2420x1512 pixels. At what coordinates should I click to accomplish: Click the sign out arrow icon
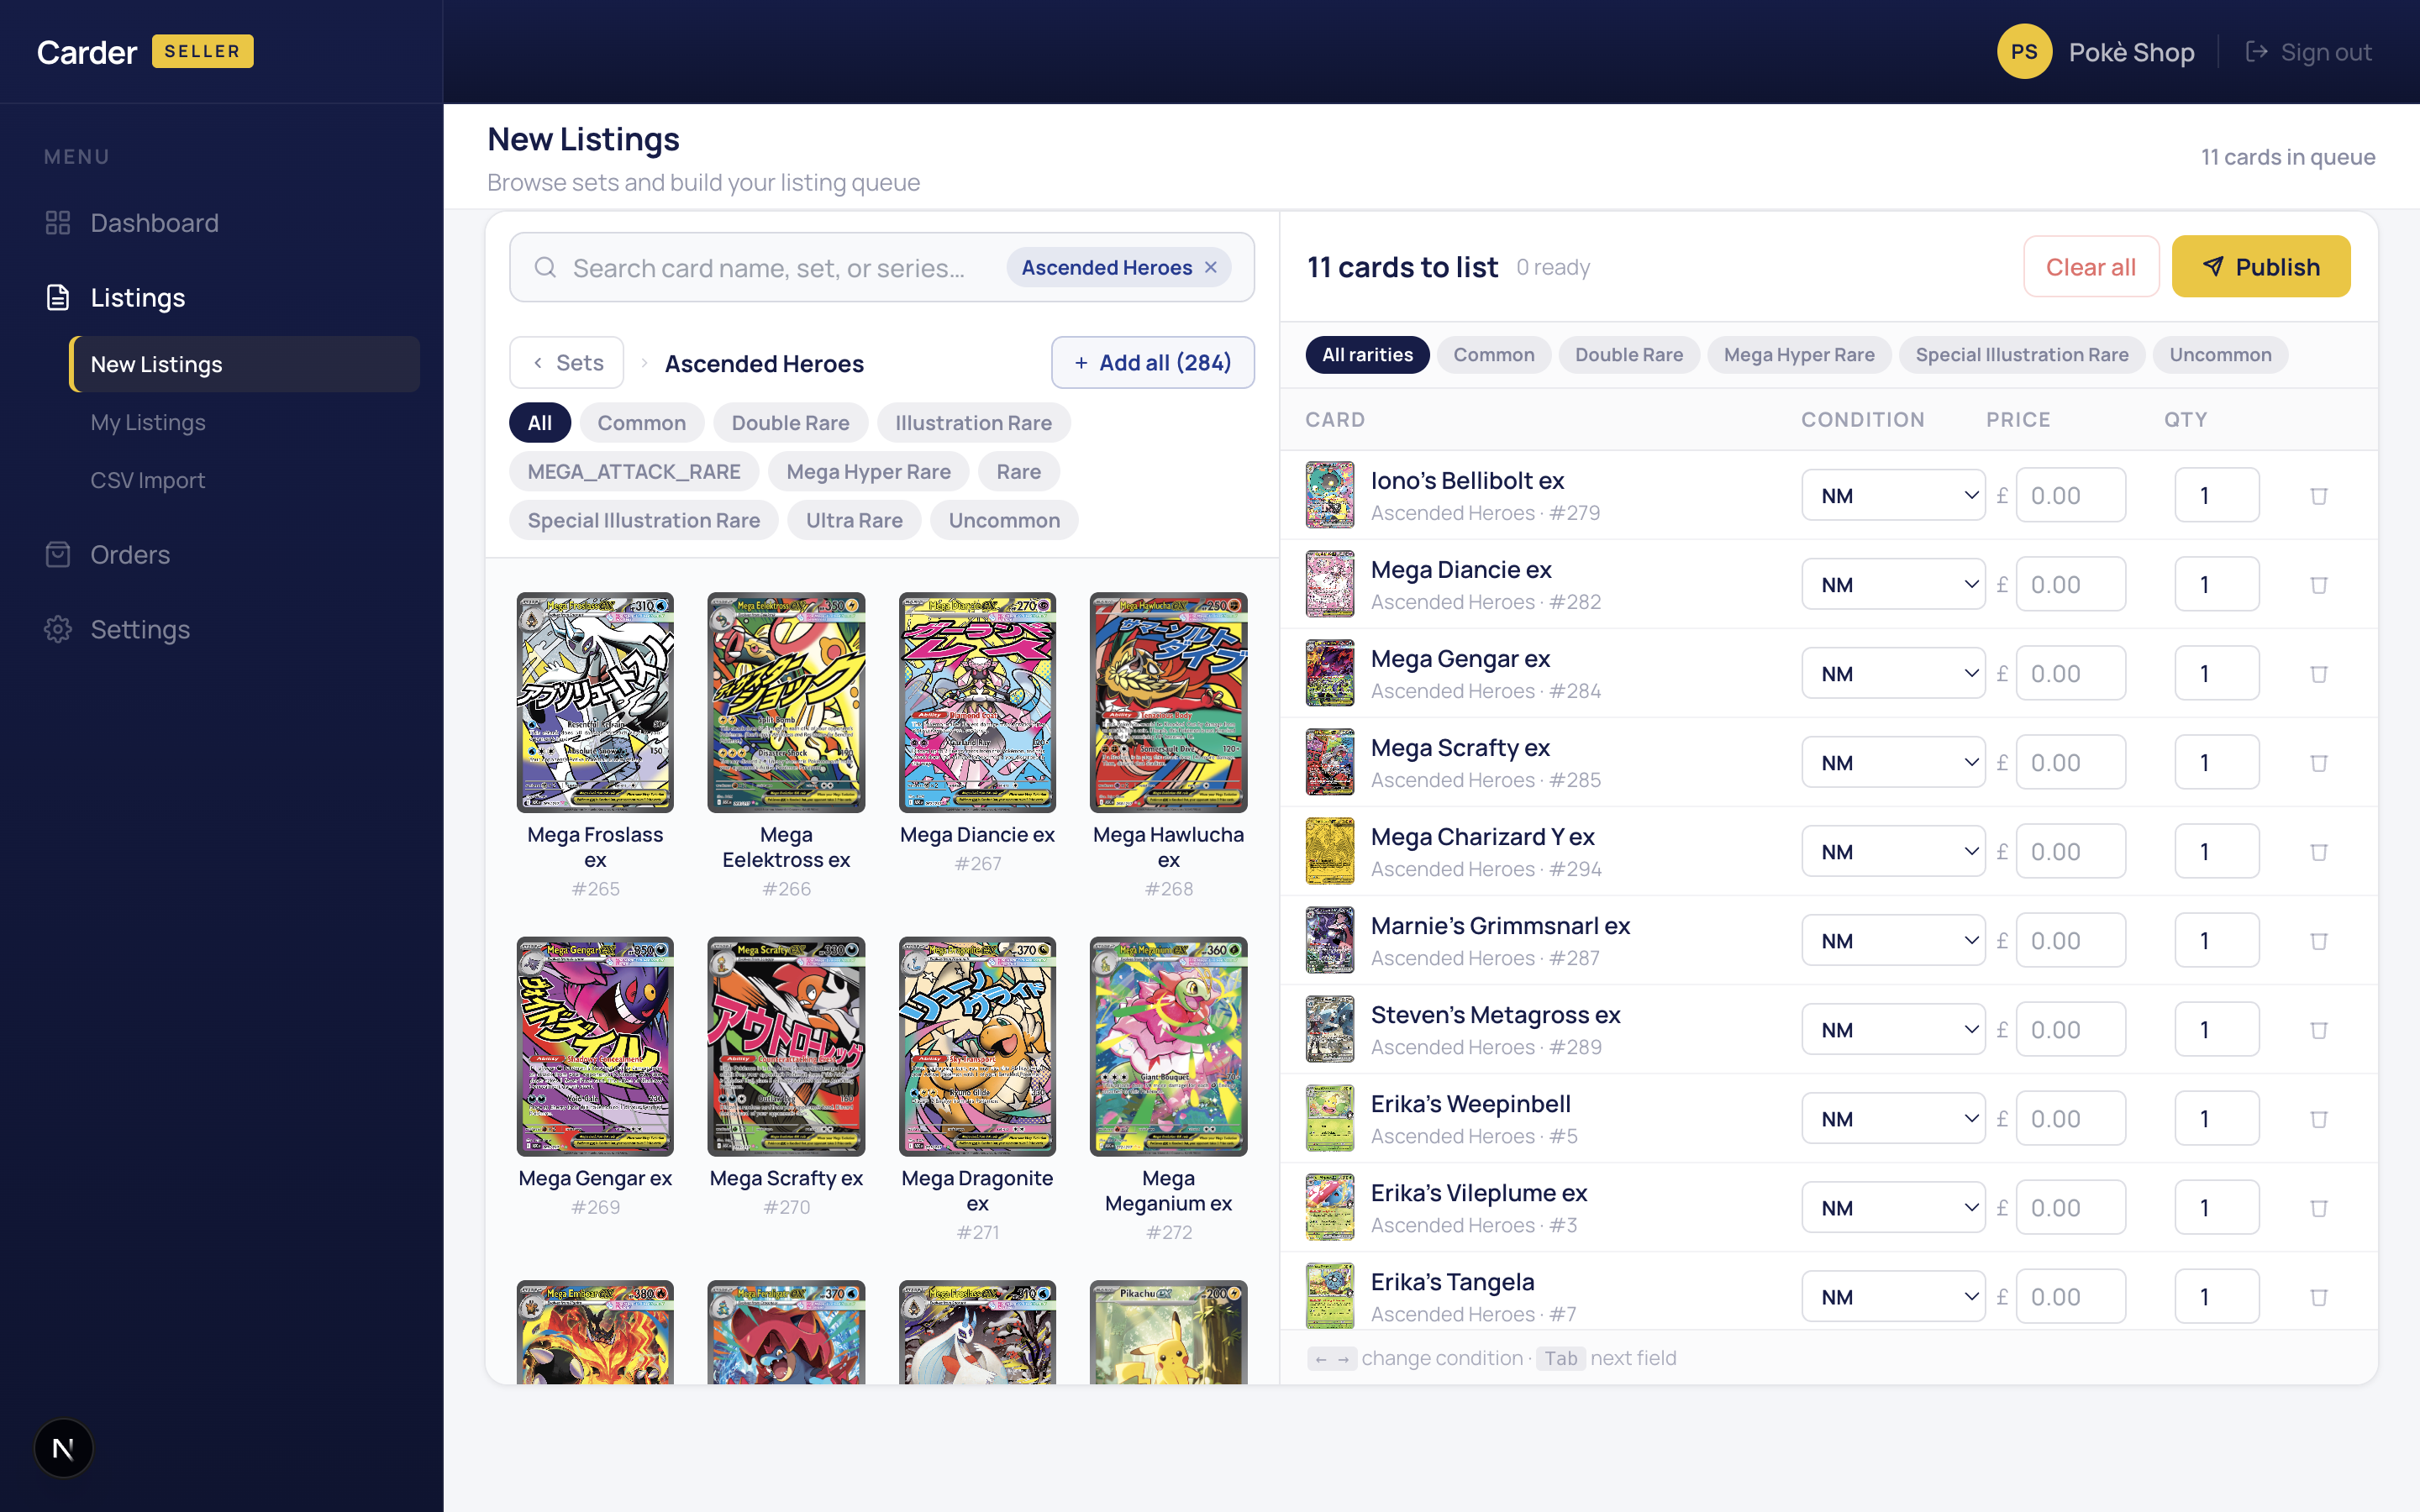(2259, 51)
